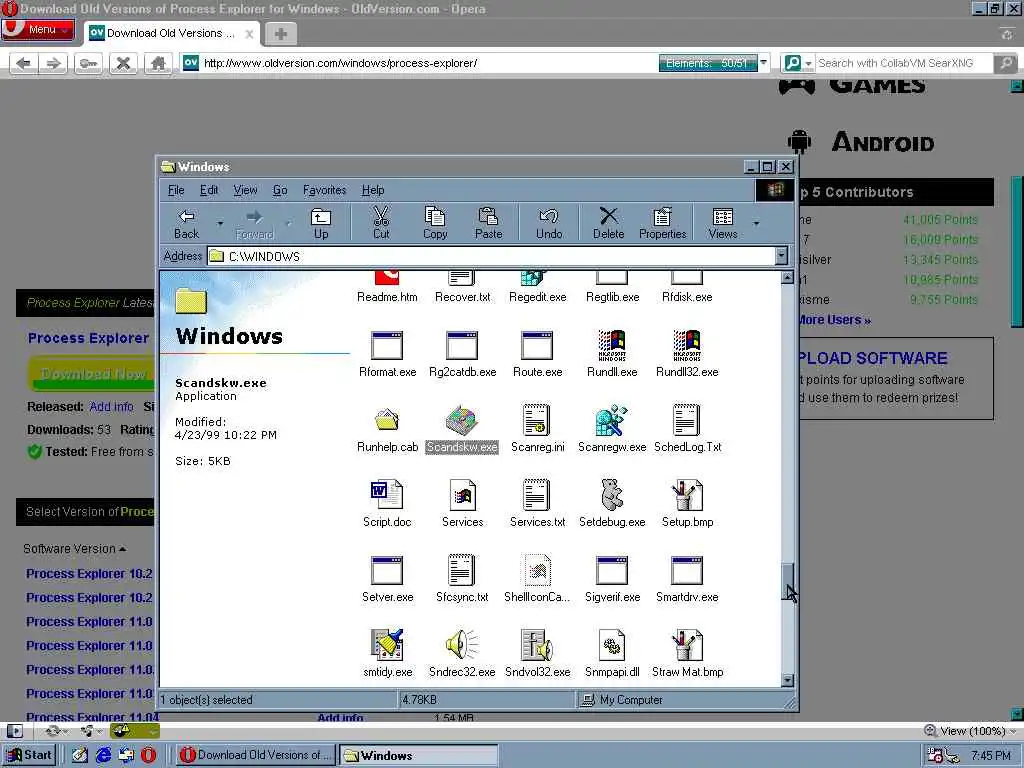Click the Start button
This screenshot has width=1024, height=768.
coord(29,755)
